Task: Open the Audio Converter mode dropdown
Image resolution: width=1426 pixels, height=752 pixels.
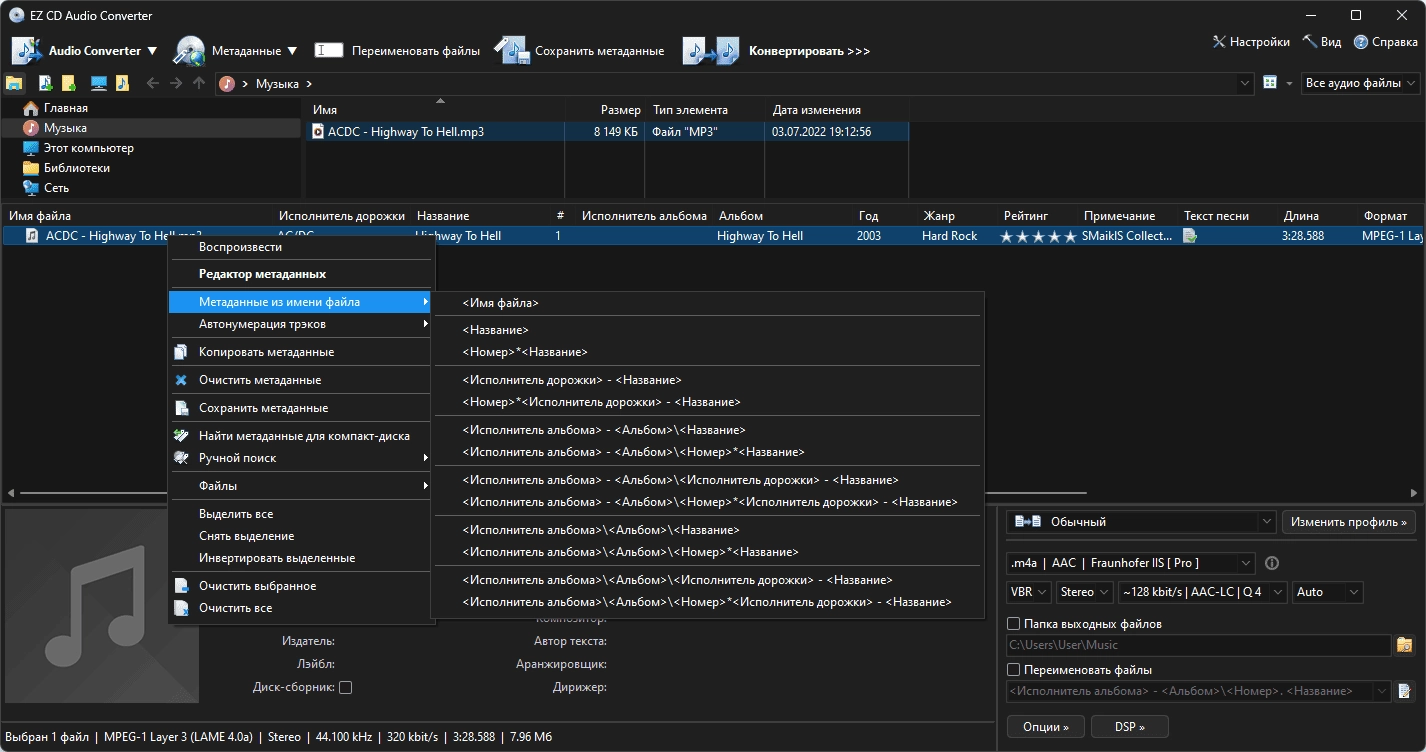Action: [103, 51]
